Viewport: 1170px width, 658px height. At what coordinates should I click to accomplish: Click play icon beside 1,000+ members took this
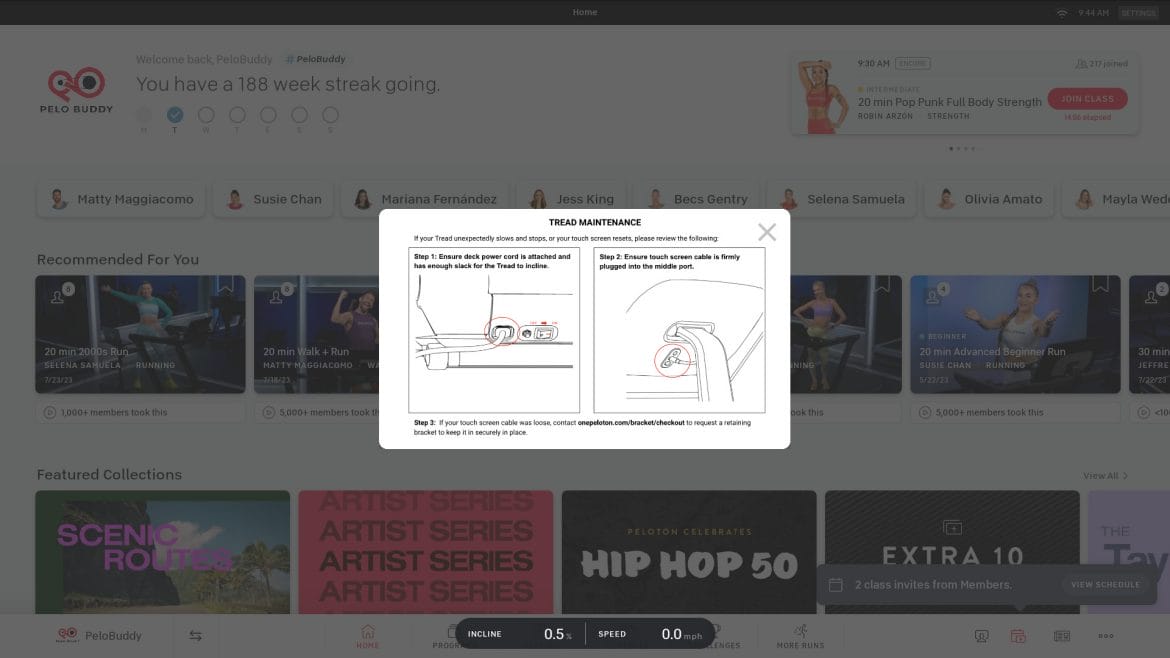[x=50, y=413]
